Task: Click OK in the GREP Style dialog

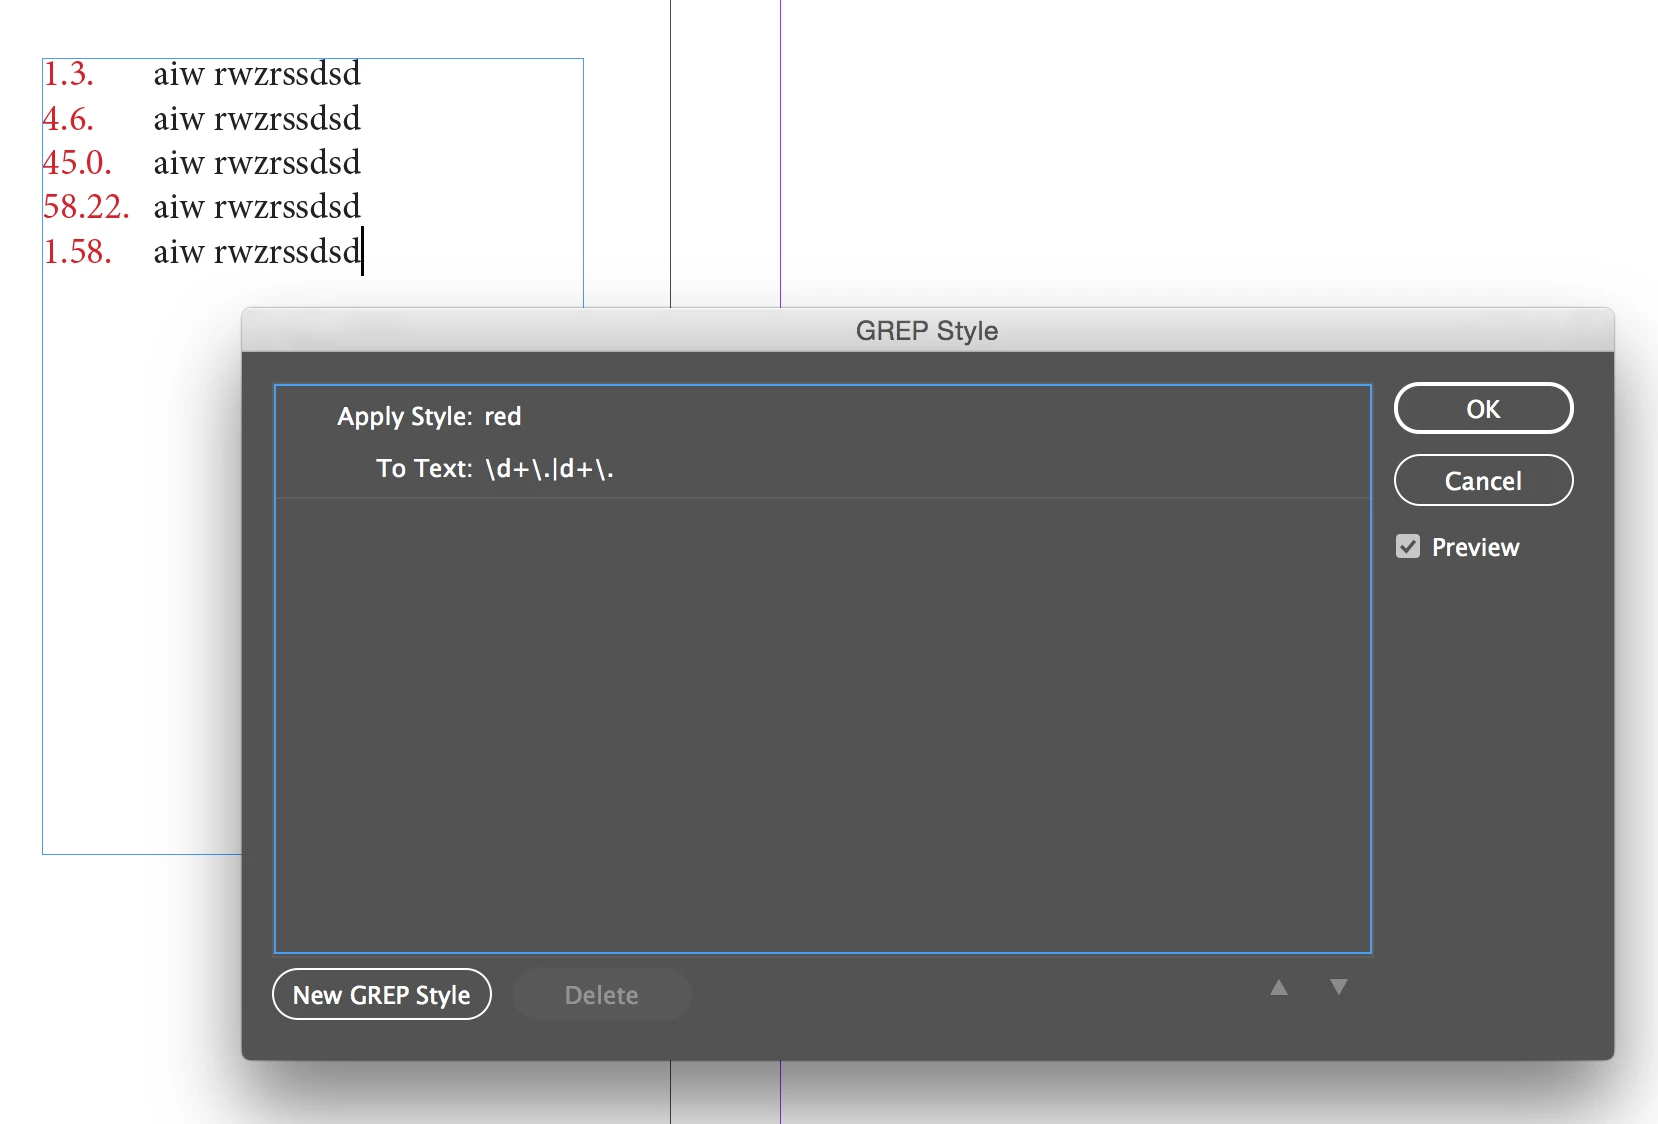Action: pos(1483,409)
